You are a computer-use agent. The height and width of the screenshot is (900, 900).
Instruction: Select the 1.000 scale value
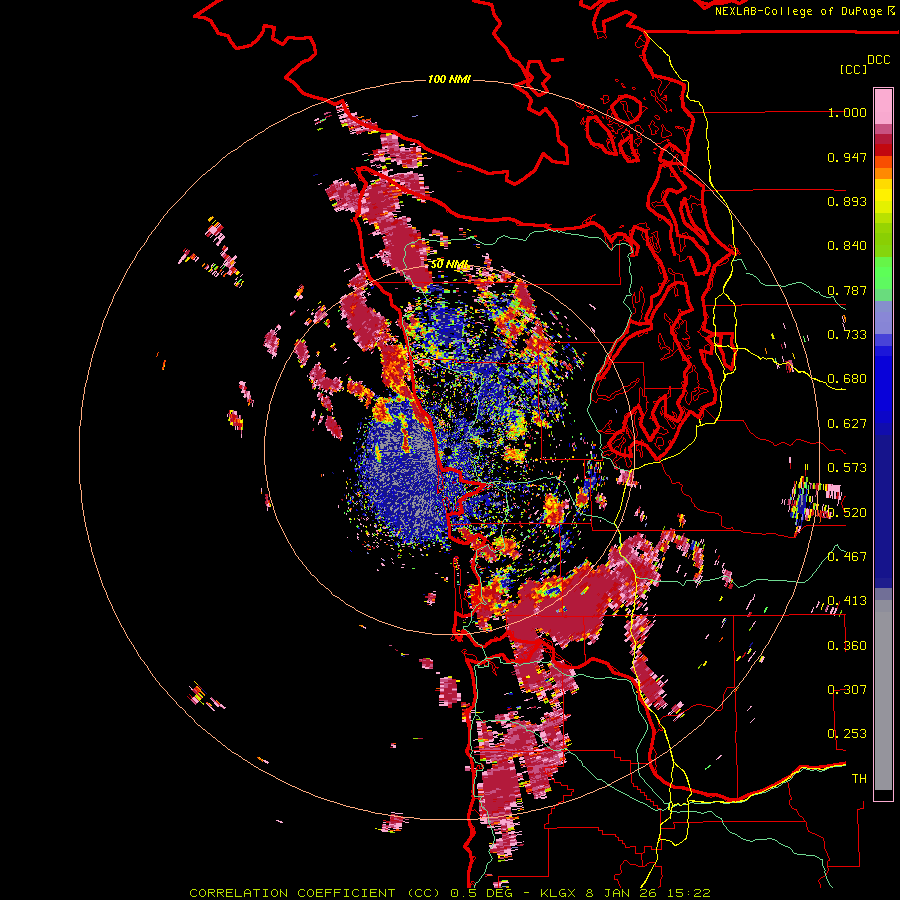point(847,113)
